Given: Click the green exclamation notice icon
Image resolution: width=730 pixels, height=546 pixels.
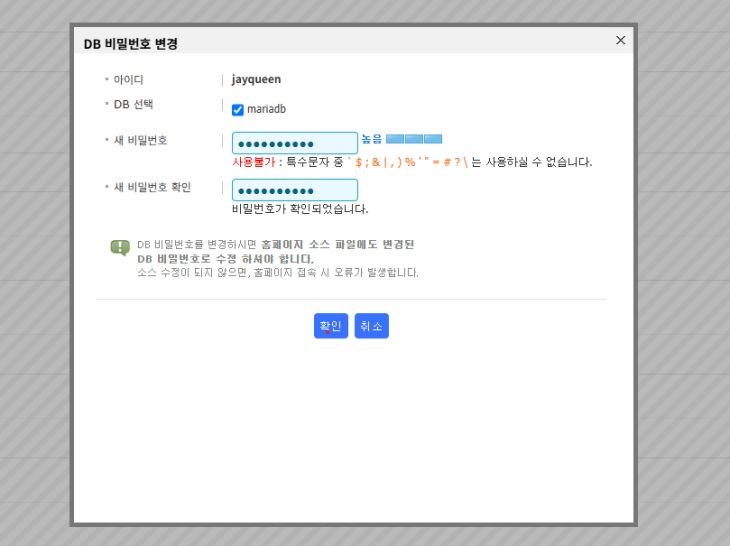Looking at the screenshot, I should click(120, 247).
